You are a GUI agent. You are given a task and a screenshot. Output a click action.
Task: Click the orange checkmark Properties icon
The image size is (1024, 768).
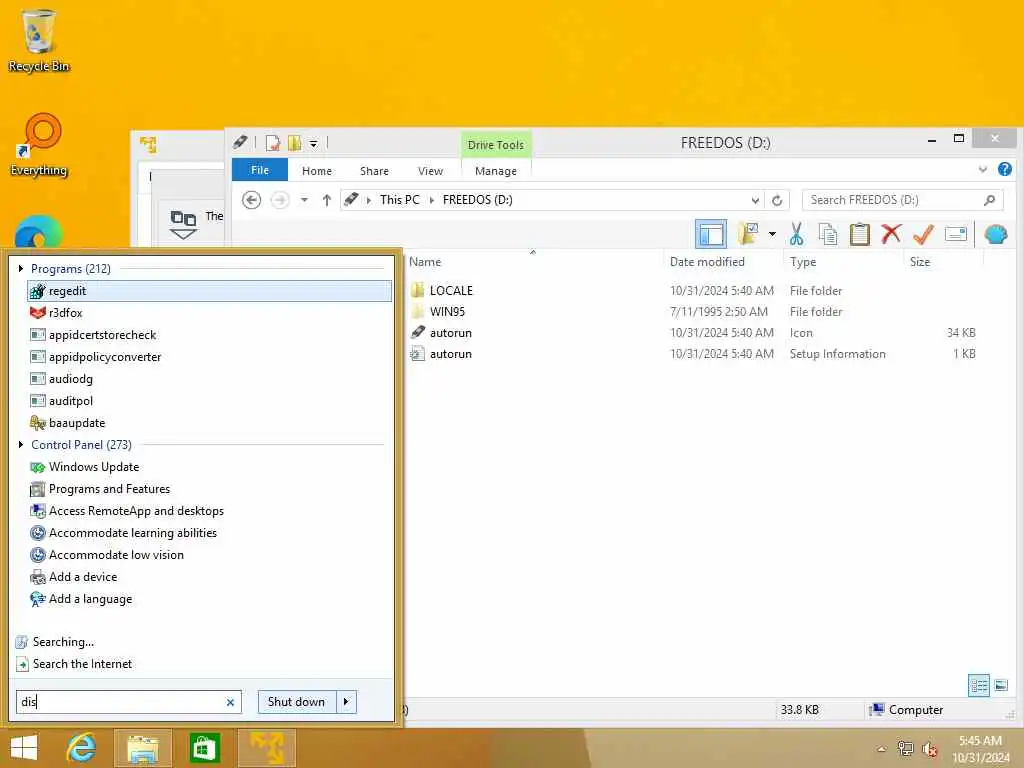click(923, 233)
